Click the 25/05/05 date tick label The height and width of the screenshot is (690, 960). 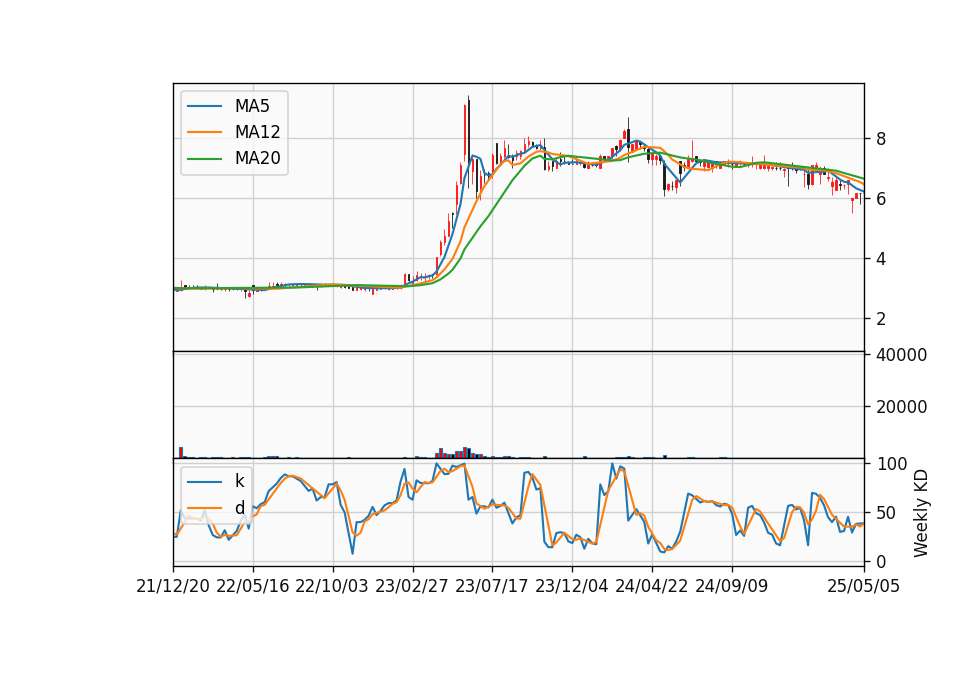pyautogui.click(x=864, y=586)
